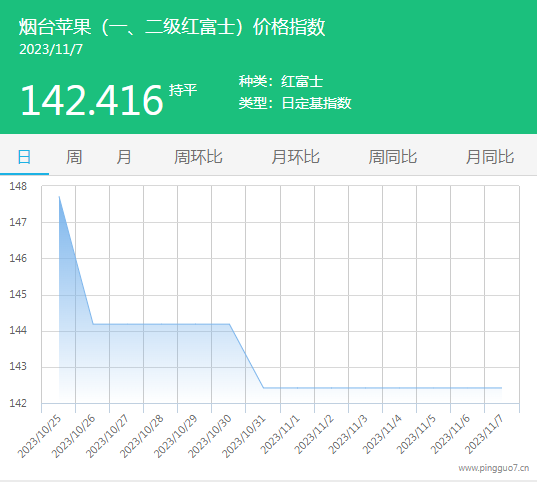537x482 pixels.
Task: Click the 2023/10/25 data point at chart peak
Action: [59, 197]
